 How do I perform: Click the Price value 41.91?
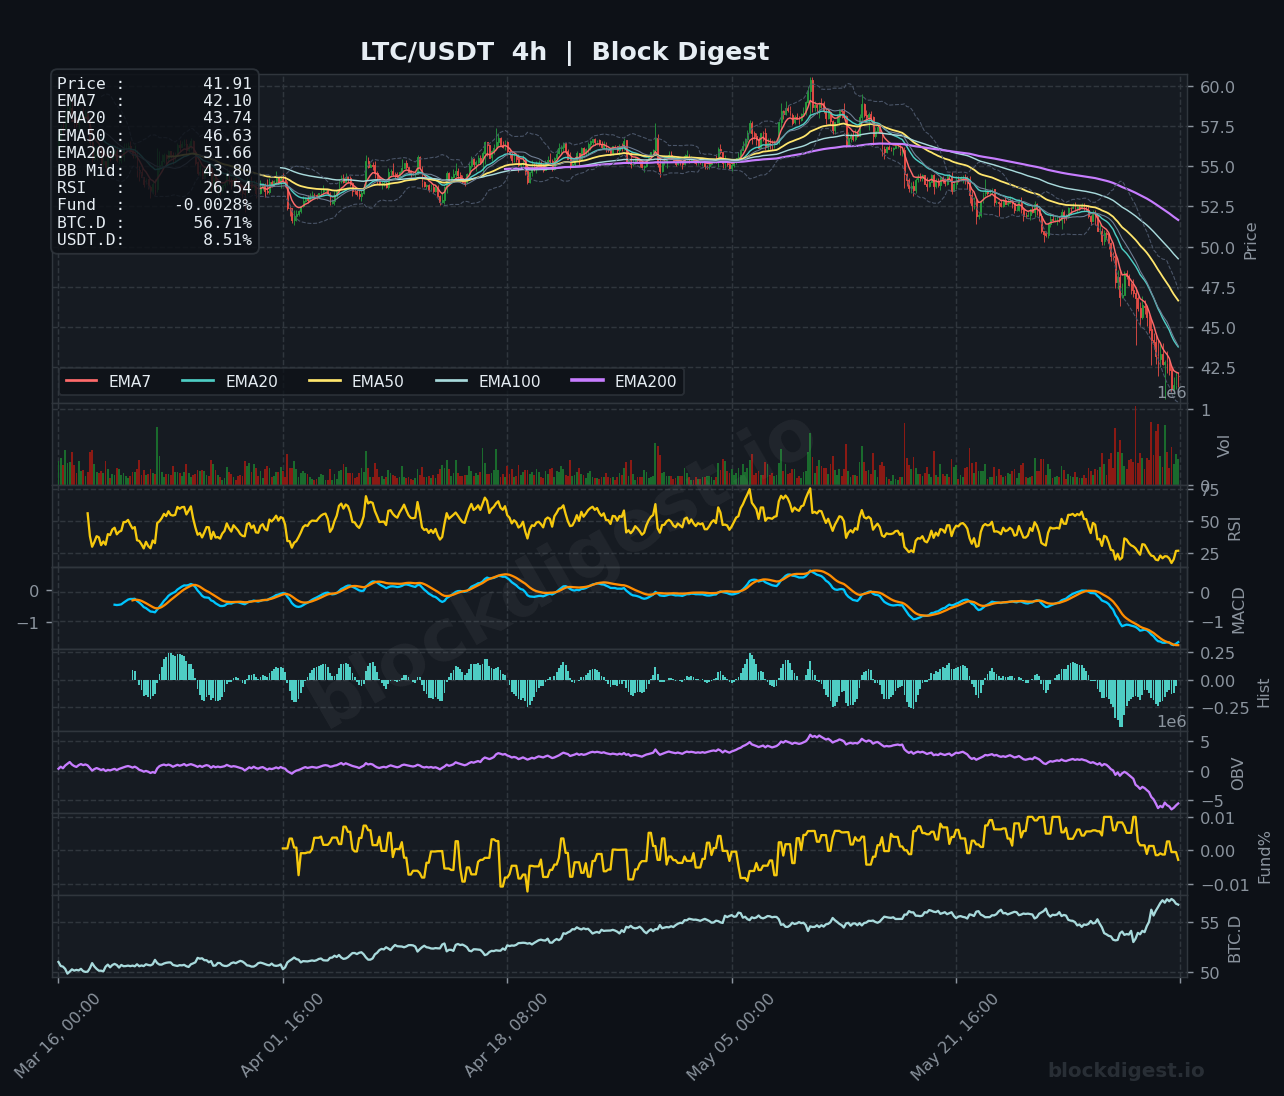click(227, 84)
